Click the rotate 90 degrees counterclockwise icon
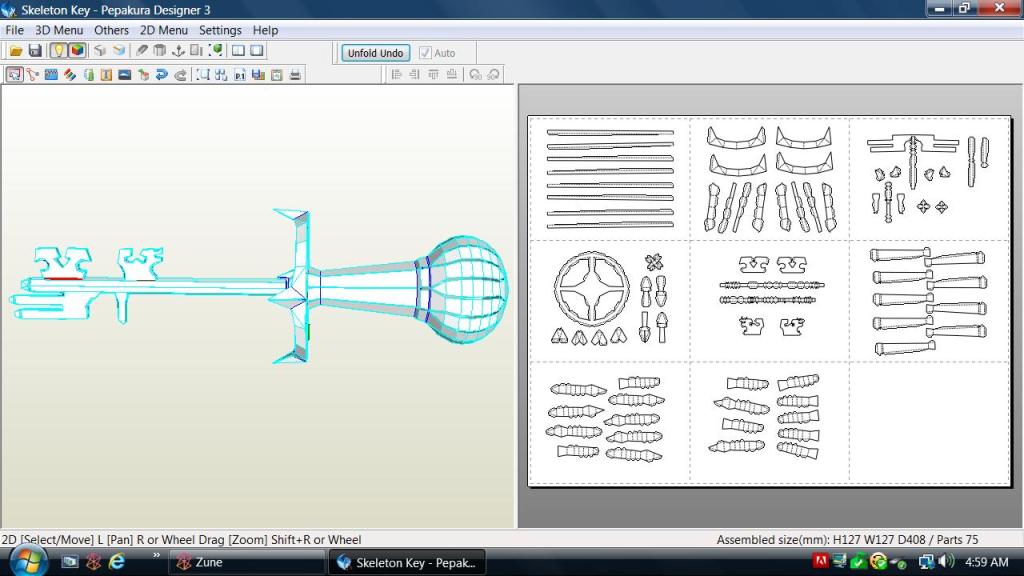The height and width of the screenshot is (576, 1024). pyautogui.click(x=475, y=74)
